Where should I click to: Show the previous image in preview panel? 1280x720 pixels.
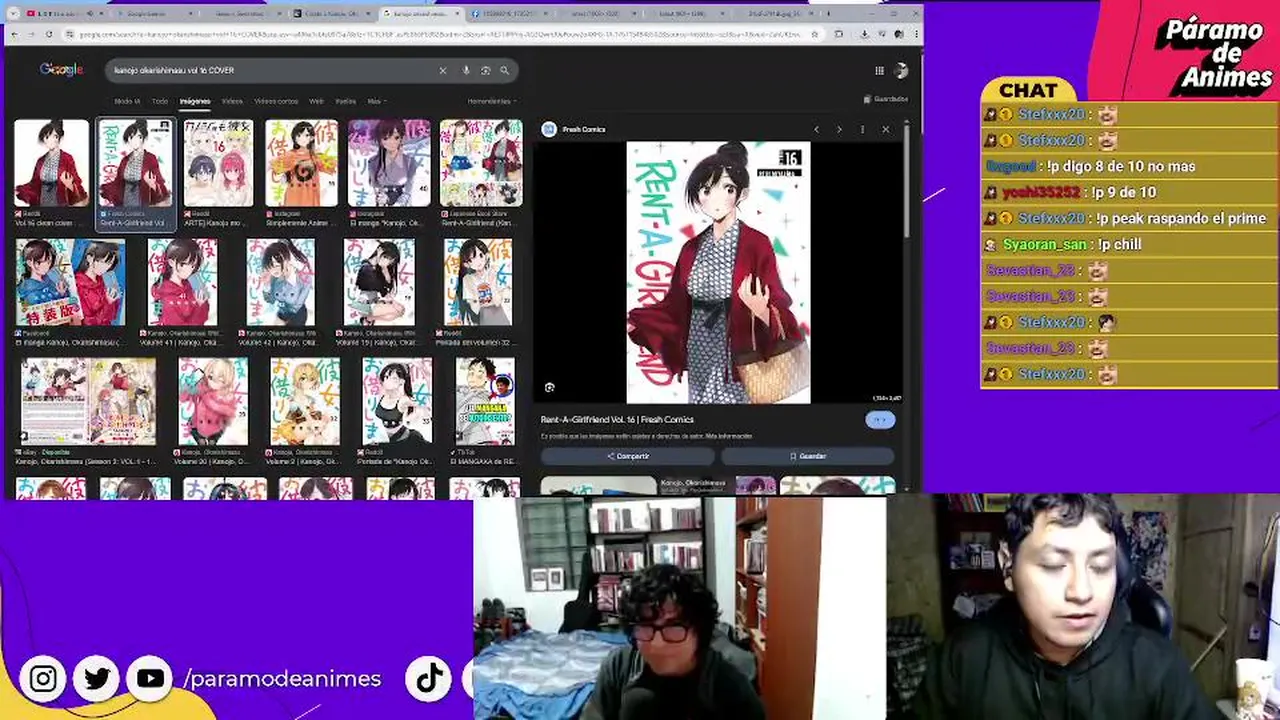tap(816, 129)
